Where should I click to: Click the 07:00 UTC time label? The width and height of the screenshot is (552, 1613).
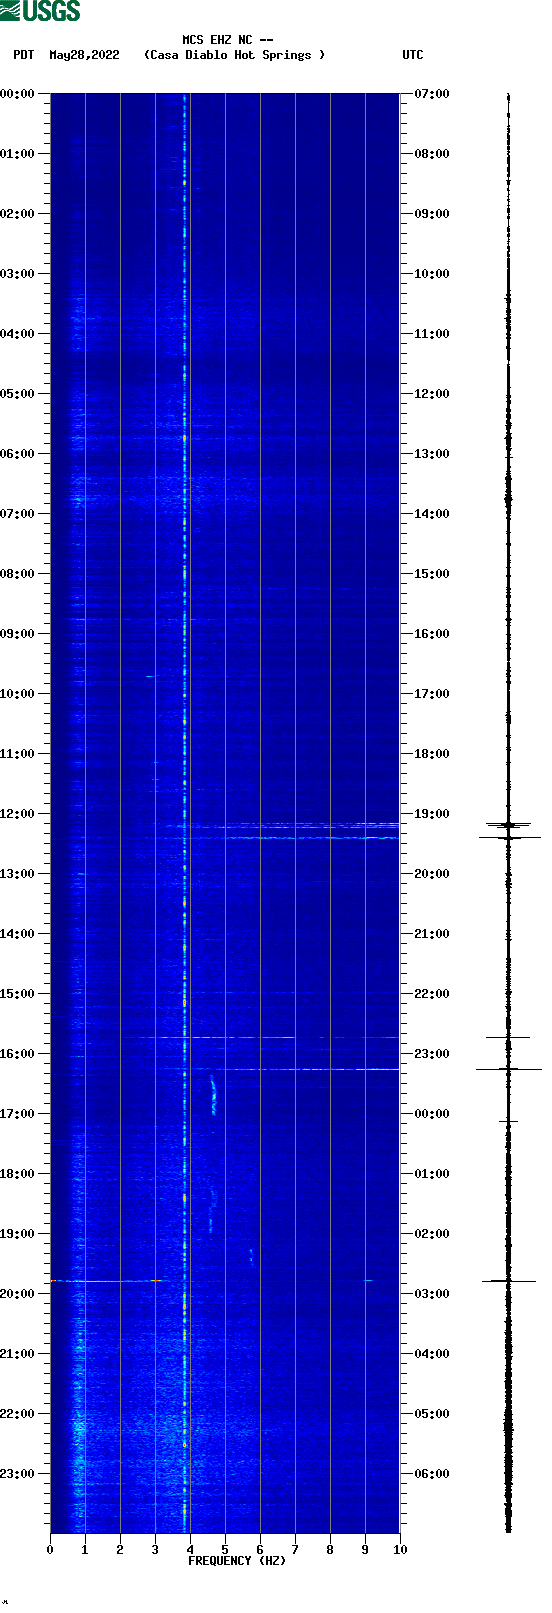(432, 94)
